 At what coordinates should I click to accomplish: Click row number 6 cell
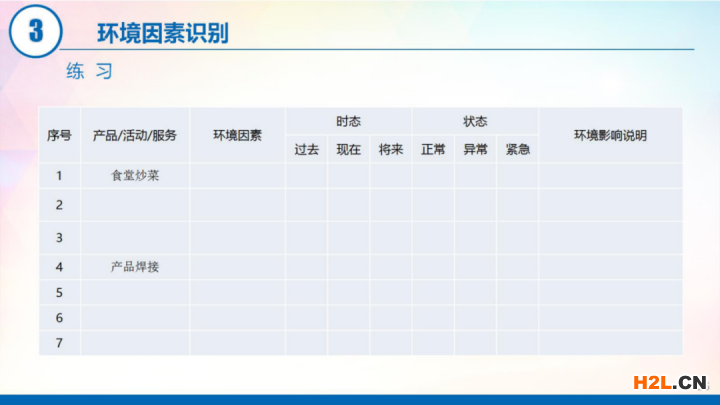coord(59,318)
